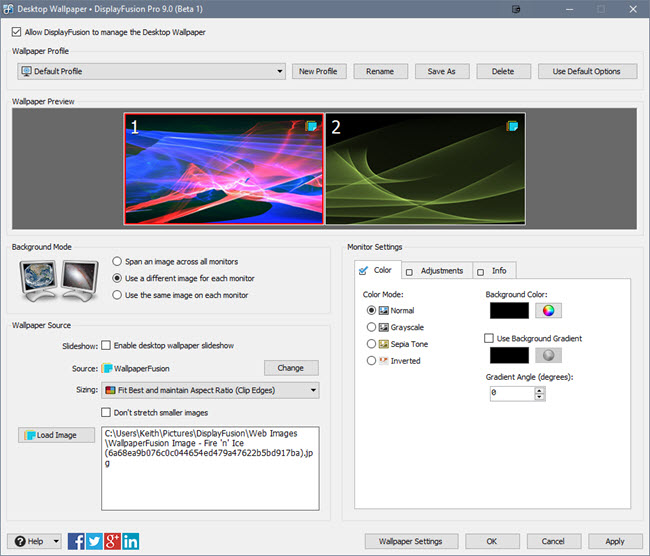650x556 pixels.
Task: Click the gradient color picker sphere button
Action: [x=549, y=355]
